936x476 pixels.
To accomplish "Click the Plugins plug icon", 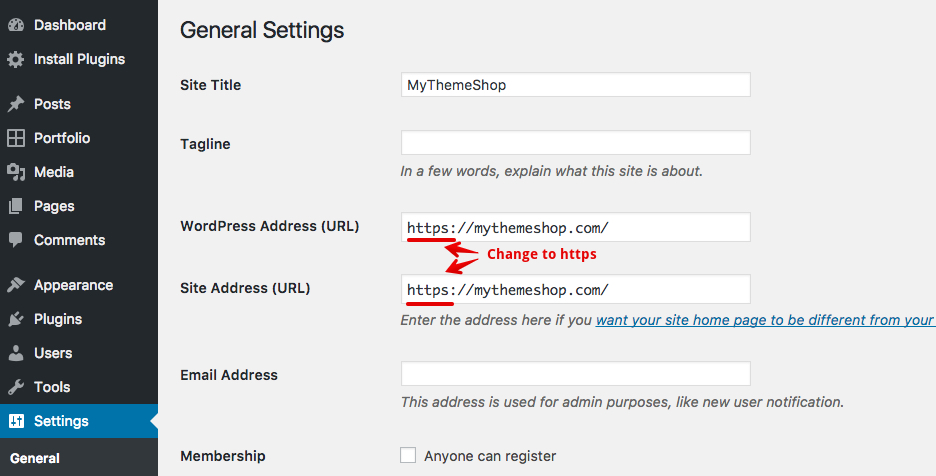I will coord(16,319).
